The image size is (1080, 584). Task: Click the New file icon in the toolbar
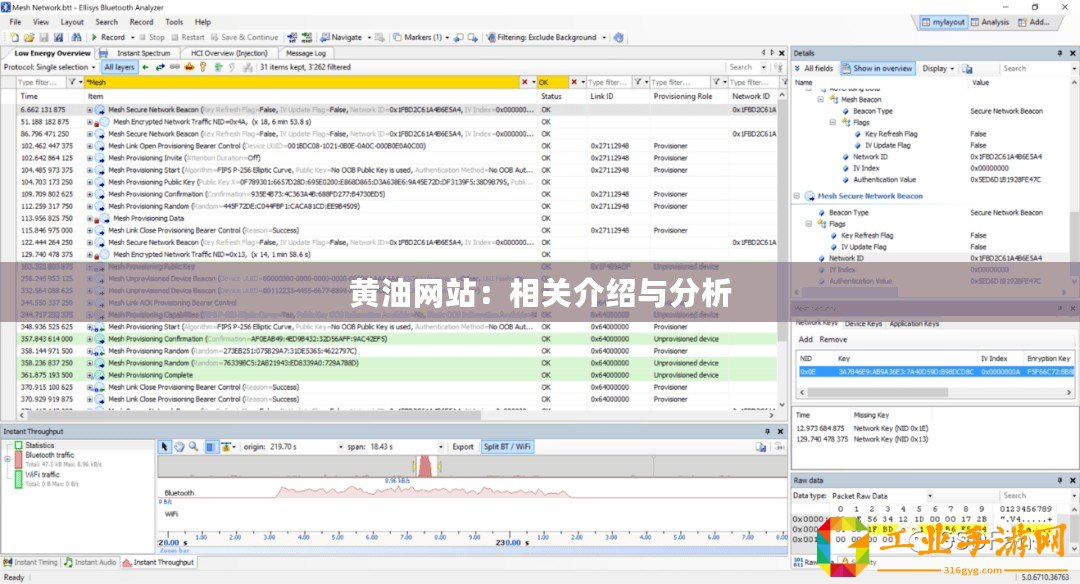pos(14,37)
